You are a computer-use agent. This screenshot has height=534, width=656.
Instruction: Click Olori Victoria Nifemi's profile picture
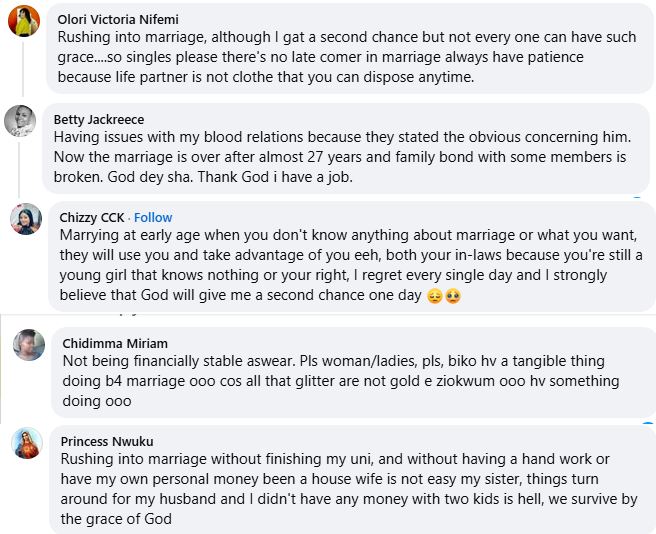pos(23,19)
